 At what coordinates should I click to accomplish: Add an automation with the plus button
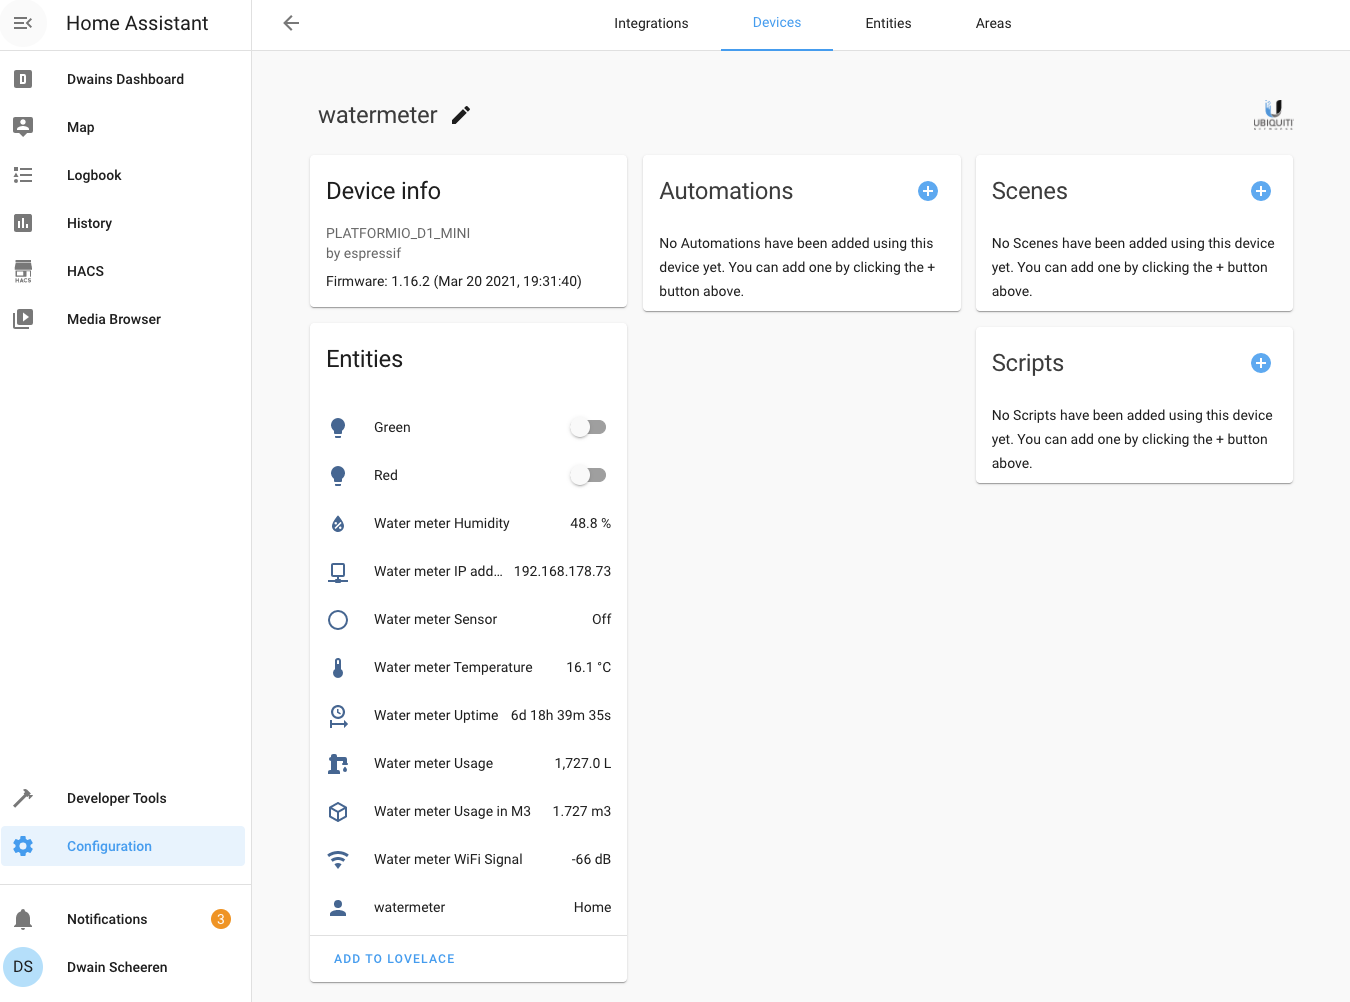tap(928, 191)
